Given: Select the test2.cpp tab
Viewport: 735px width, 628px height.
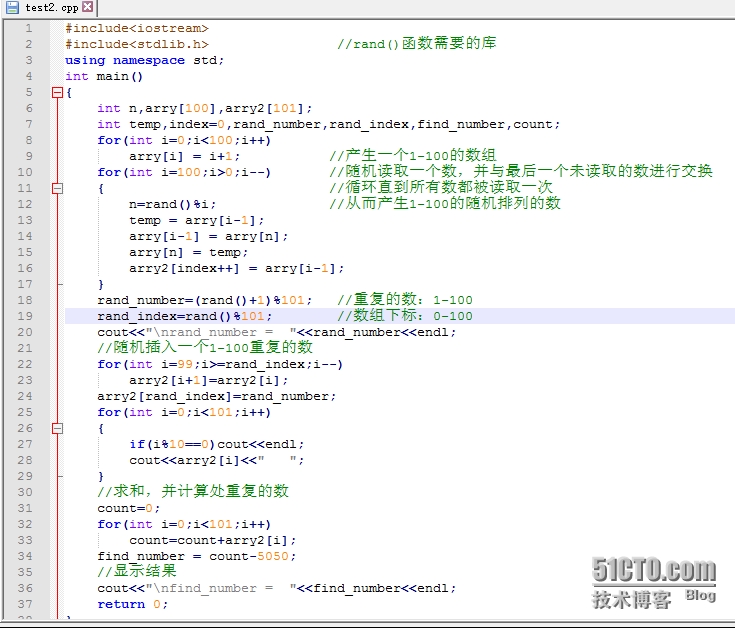Looking at the screenshot, I should [51, 7].
